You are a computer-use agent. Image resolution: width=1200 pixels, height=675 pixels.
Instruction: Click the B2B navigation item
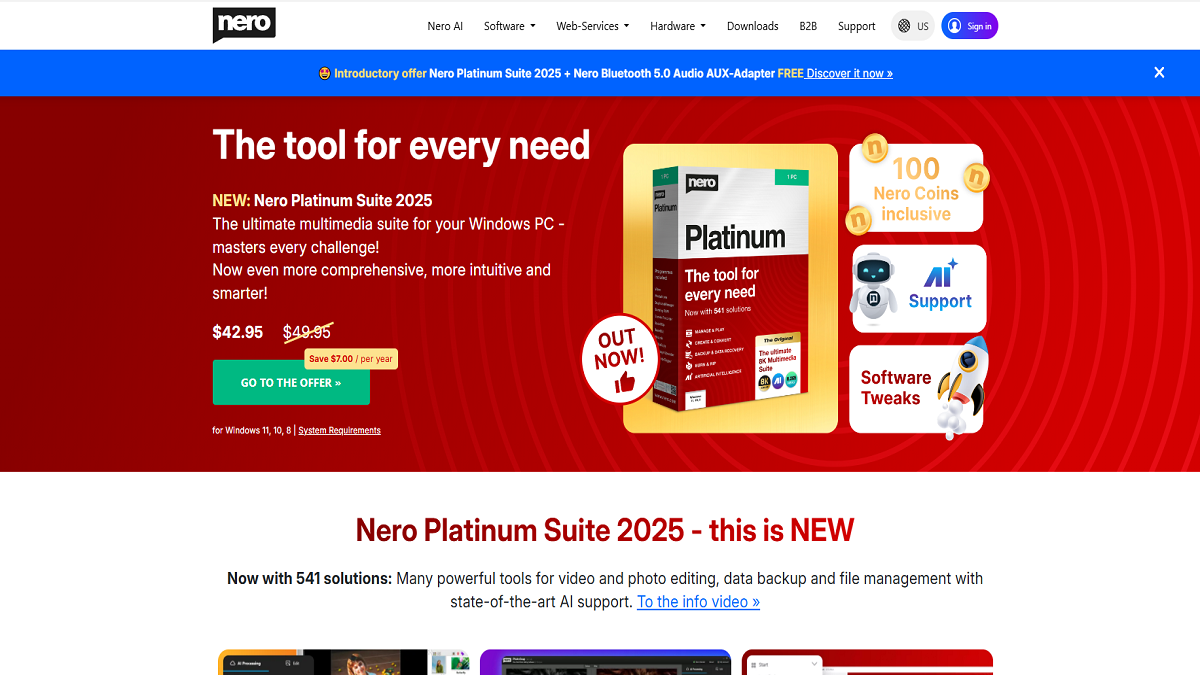click(x=808, y=25)
